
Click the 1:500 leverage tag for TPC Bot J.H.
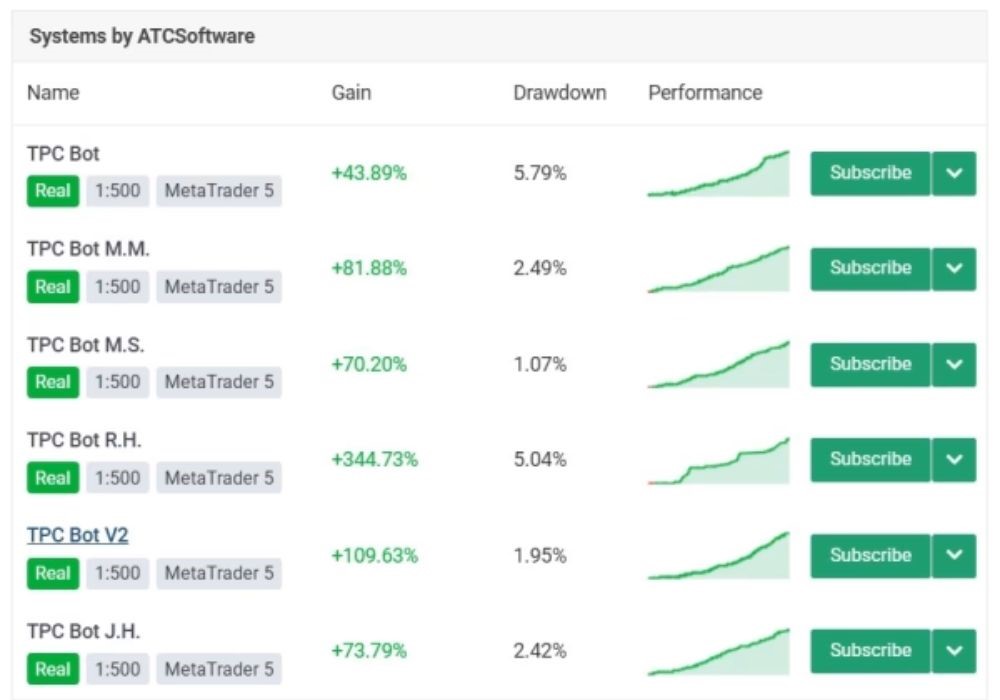[117, 669]
